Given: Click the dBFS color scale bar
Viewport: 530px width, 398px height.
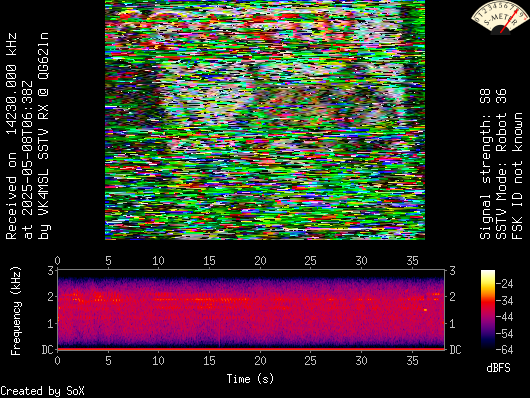Looking at the screenshot, I should (x=488, y=309).
